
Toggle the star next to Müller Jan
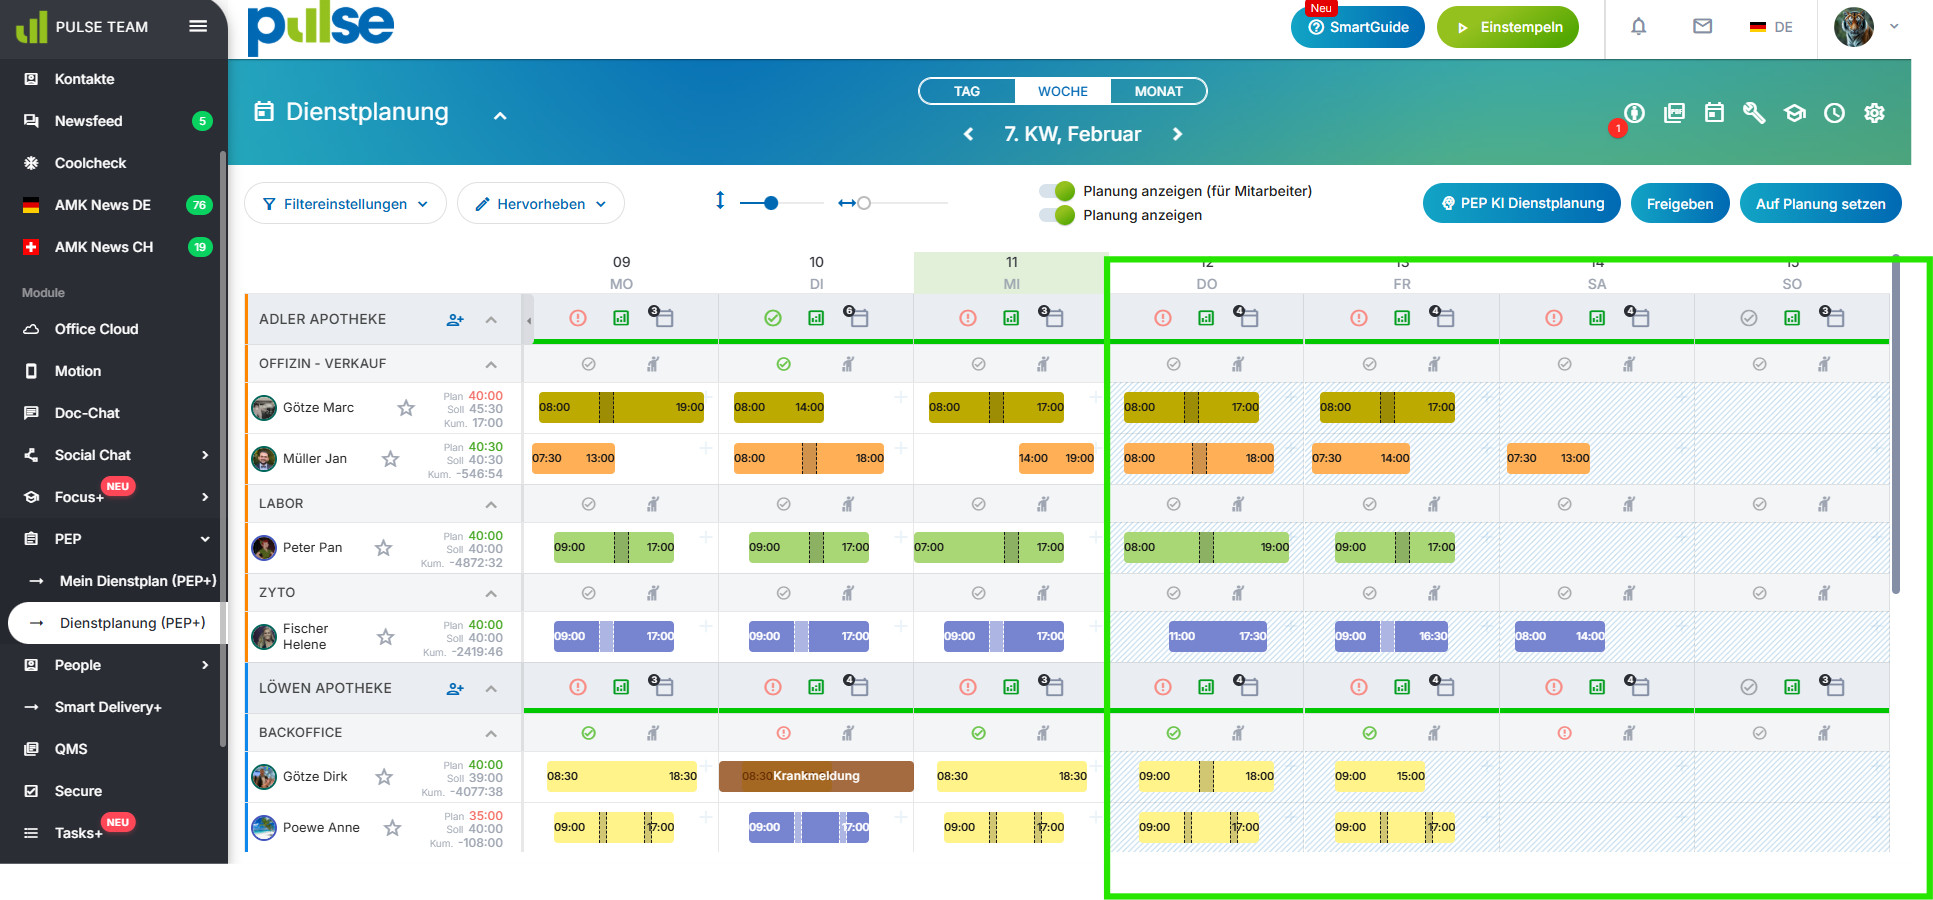[390, 459]
